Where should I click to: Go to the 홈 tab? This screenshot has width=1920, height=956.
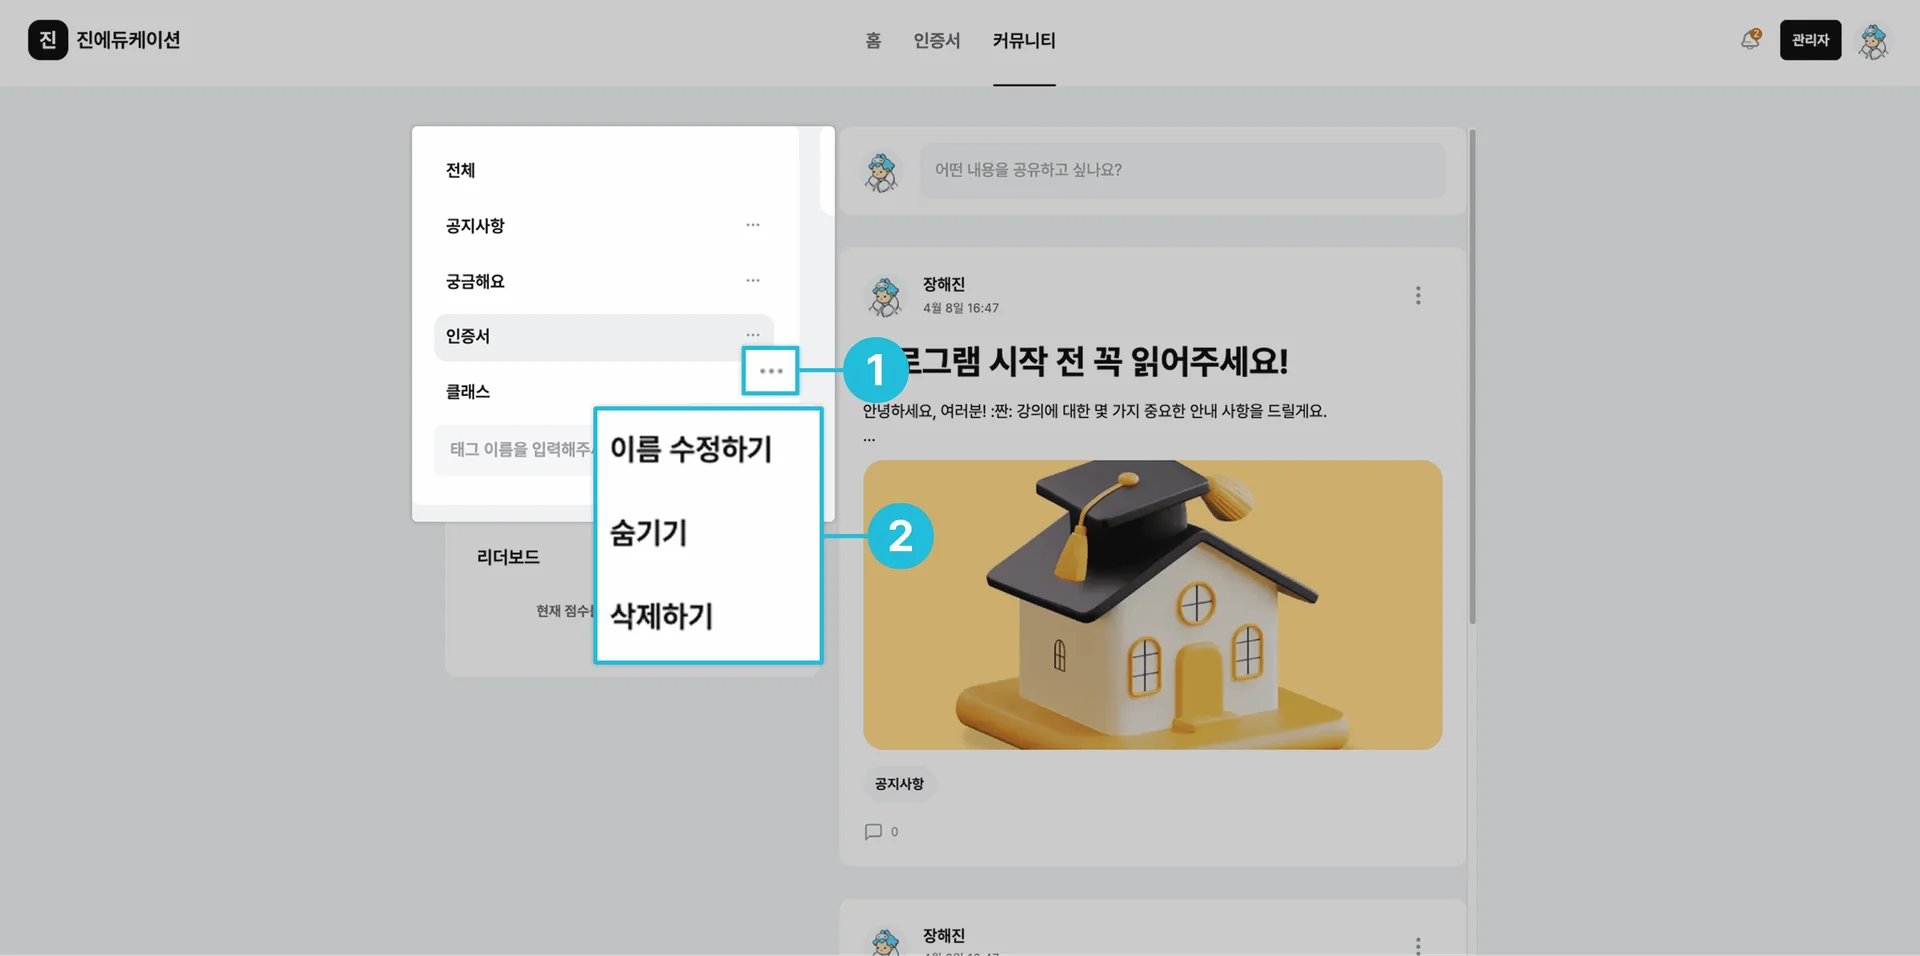(x=873, y=41)
